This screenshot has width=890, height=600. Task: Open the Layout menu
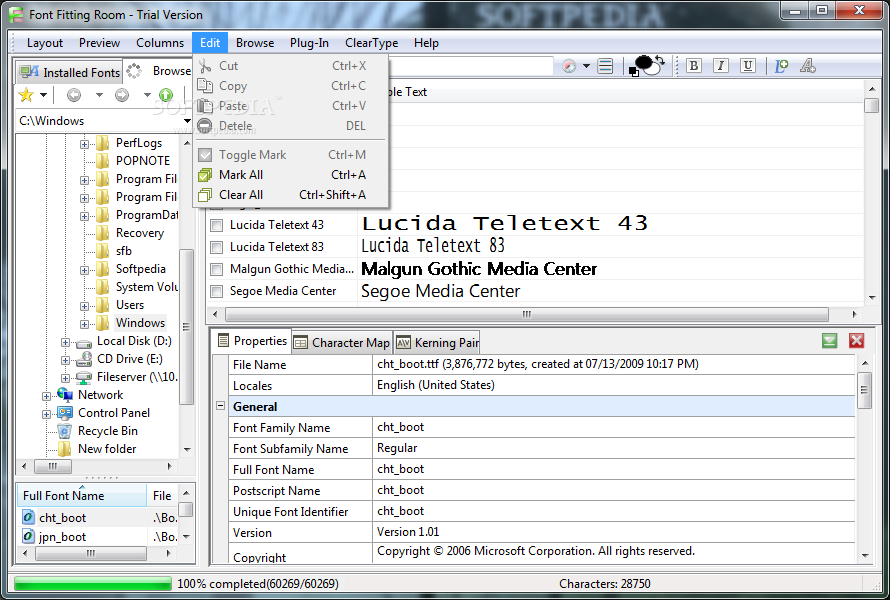[45, 43]
